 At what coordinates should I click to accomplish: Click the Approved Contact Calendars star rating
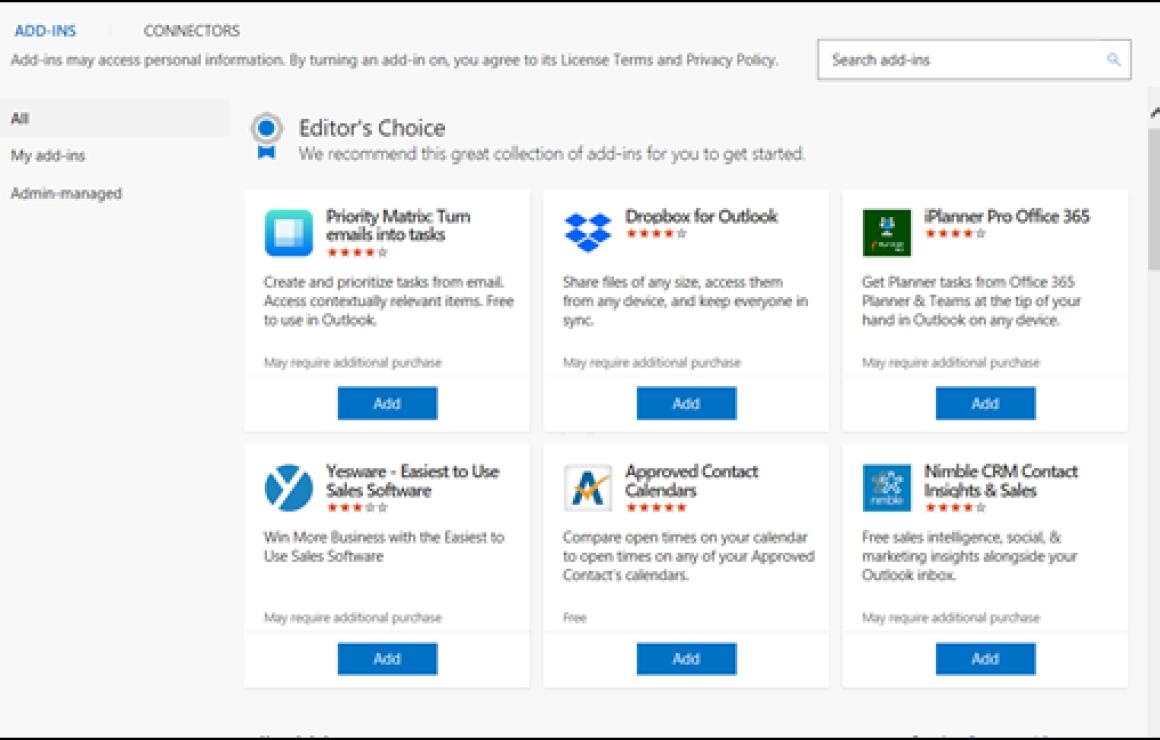(x=656, y=508)
